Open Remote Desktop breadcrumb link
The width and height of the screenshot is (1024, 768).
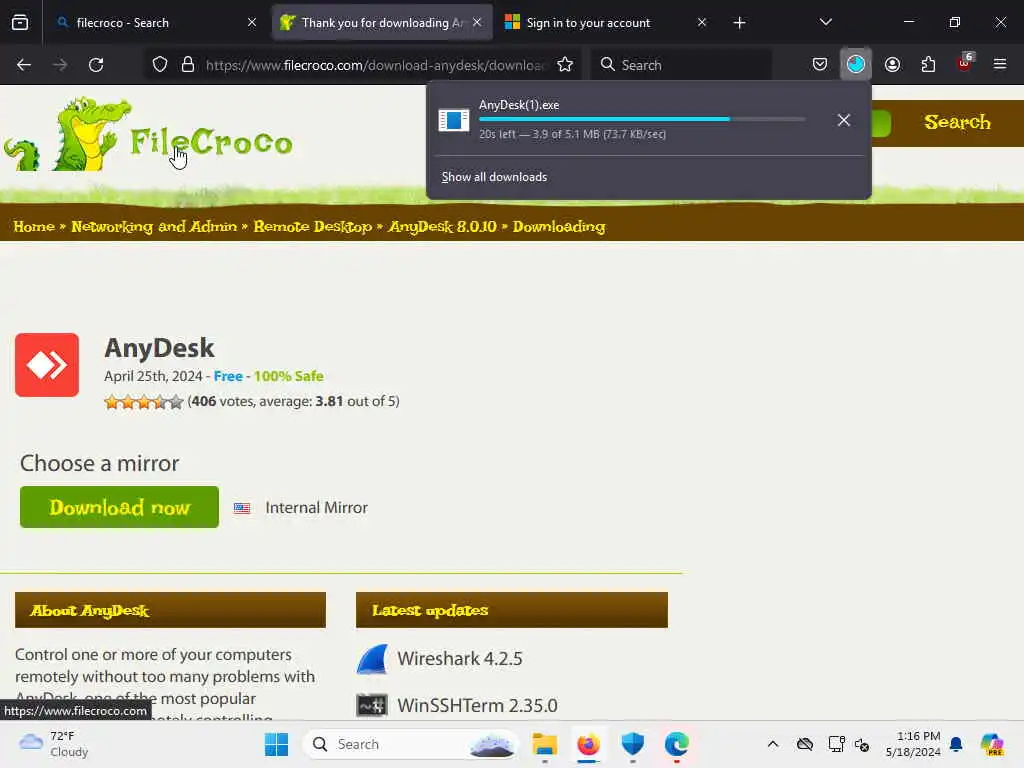pyautogui.click(x=313, y=227)
